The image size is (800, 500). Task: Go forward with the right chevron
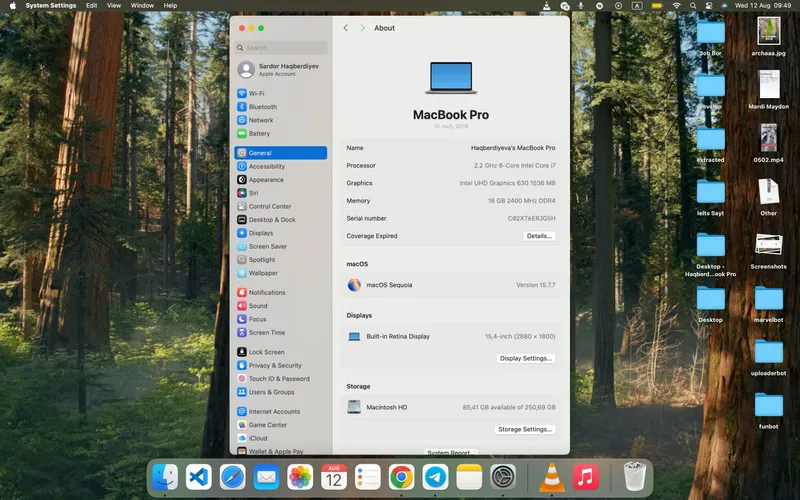(362, 28)
